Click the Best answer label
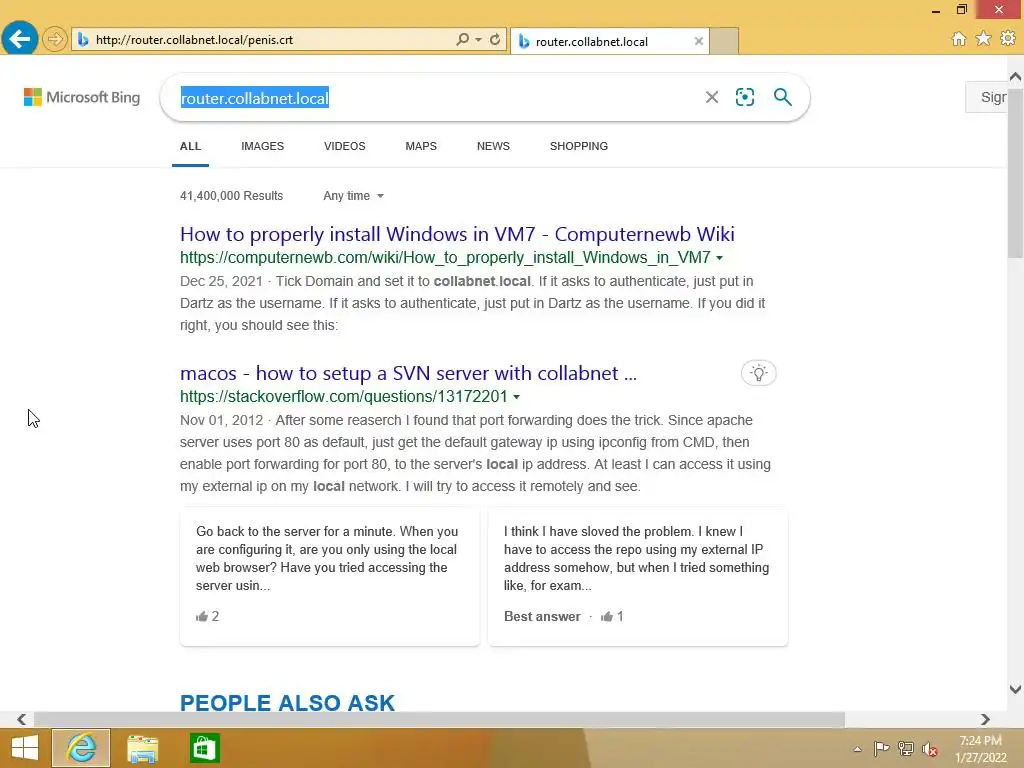Screen dimensions: 1024x768 pos(542,616)
